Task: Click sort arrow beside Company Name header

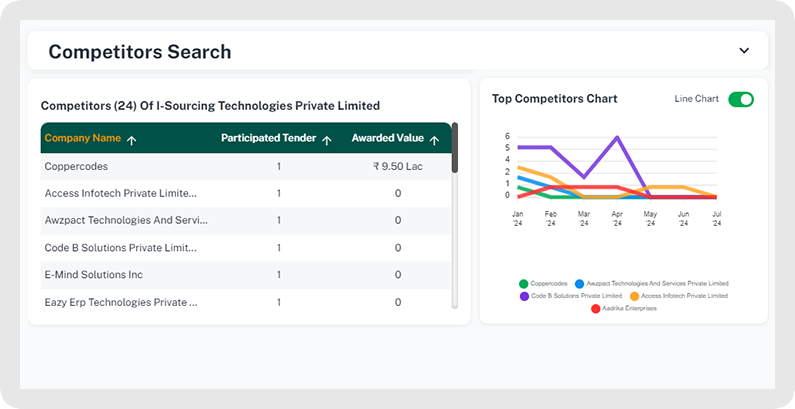Action: pos(132,140)
